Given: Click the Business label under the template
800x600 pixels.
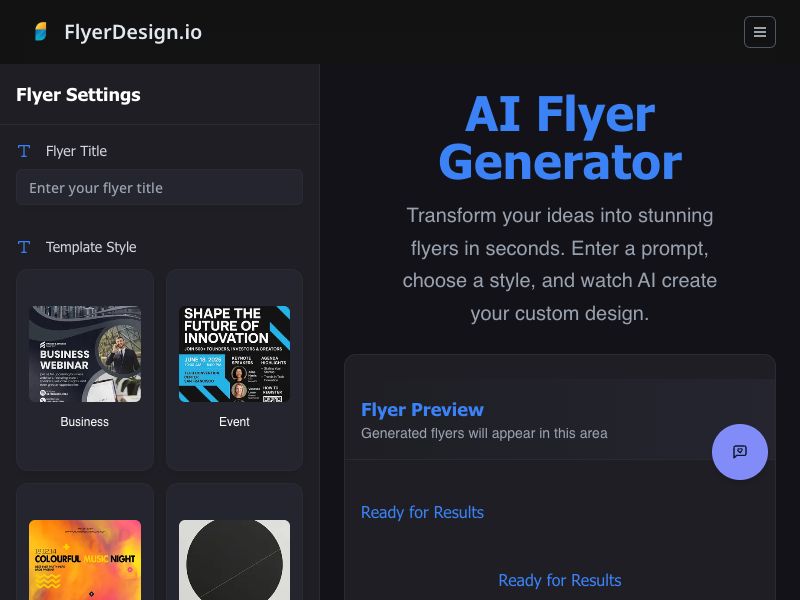Looking at the screenshot, I should pos(85,422).
